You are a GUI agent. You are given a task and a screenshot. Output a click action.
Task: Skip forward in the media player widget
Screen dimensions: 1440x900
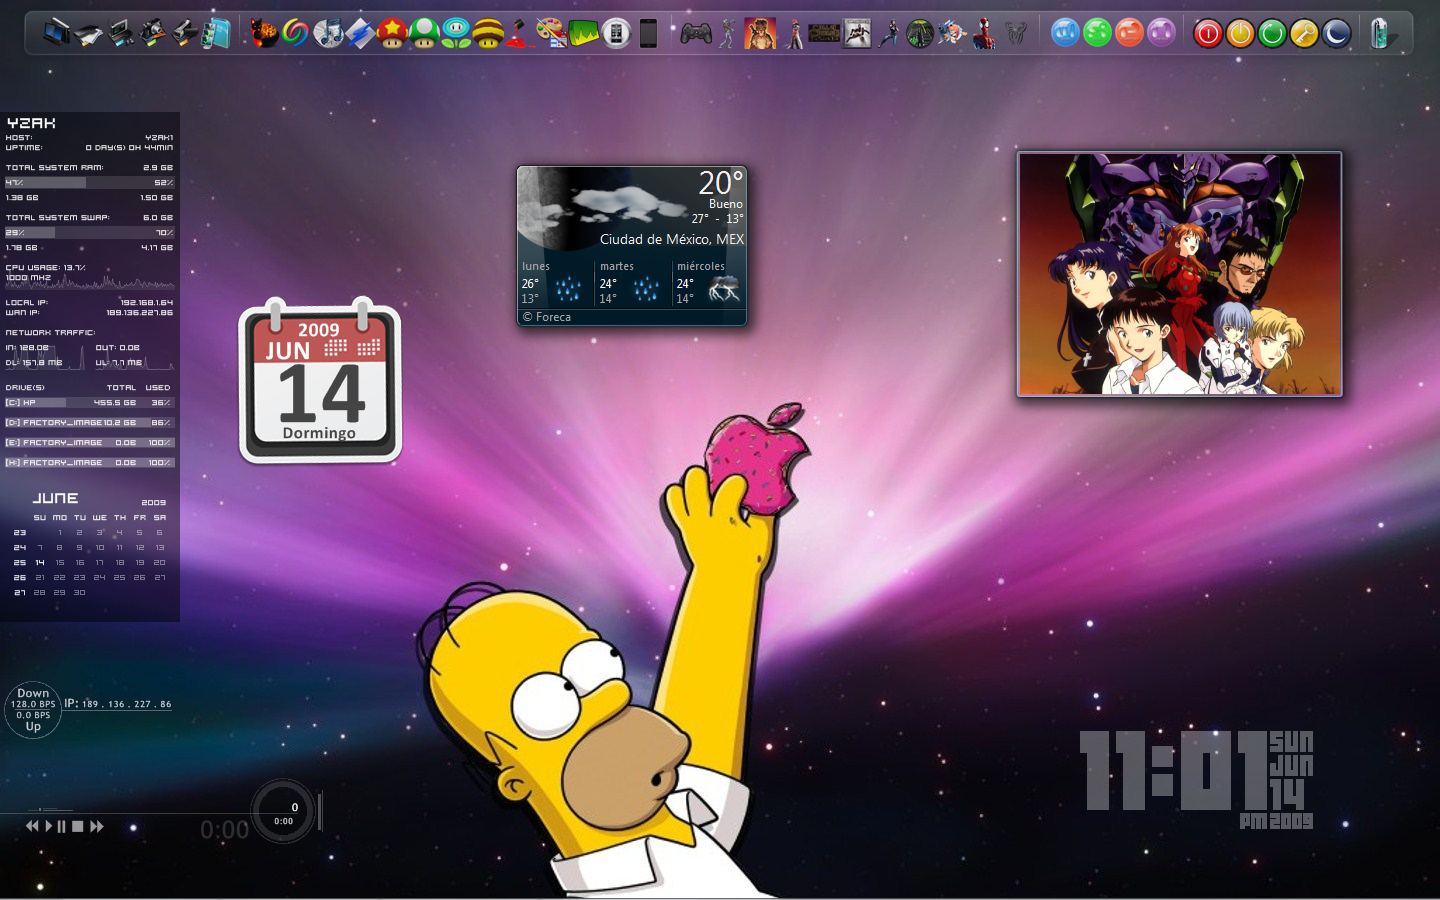pos(97,826)
